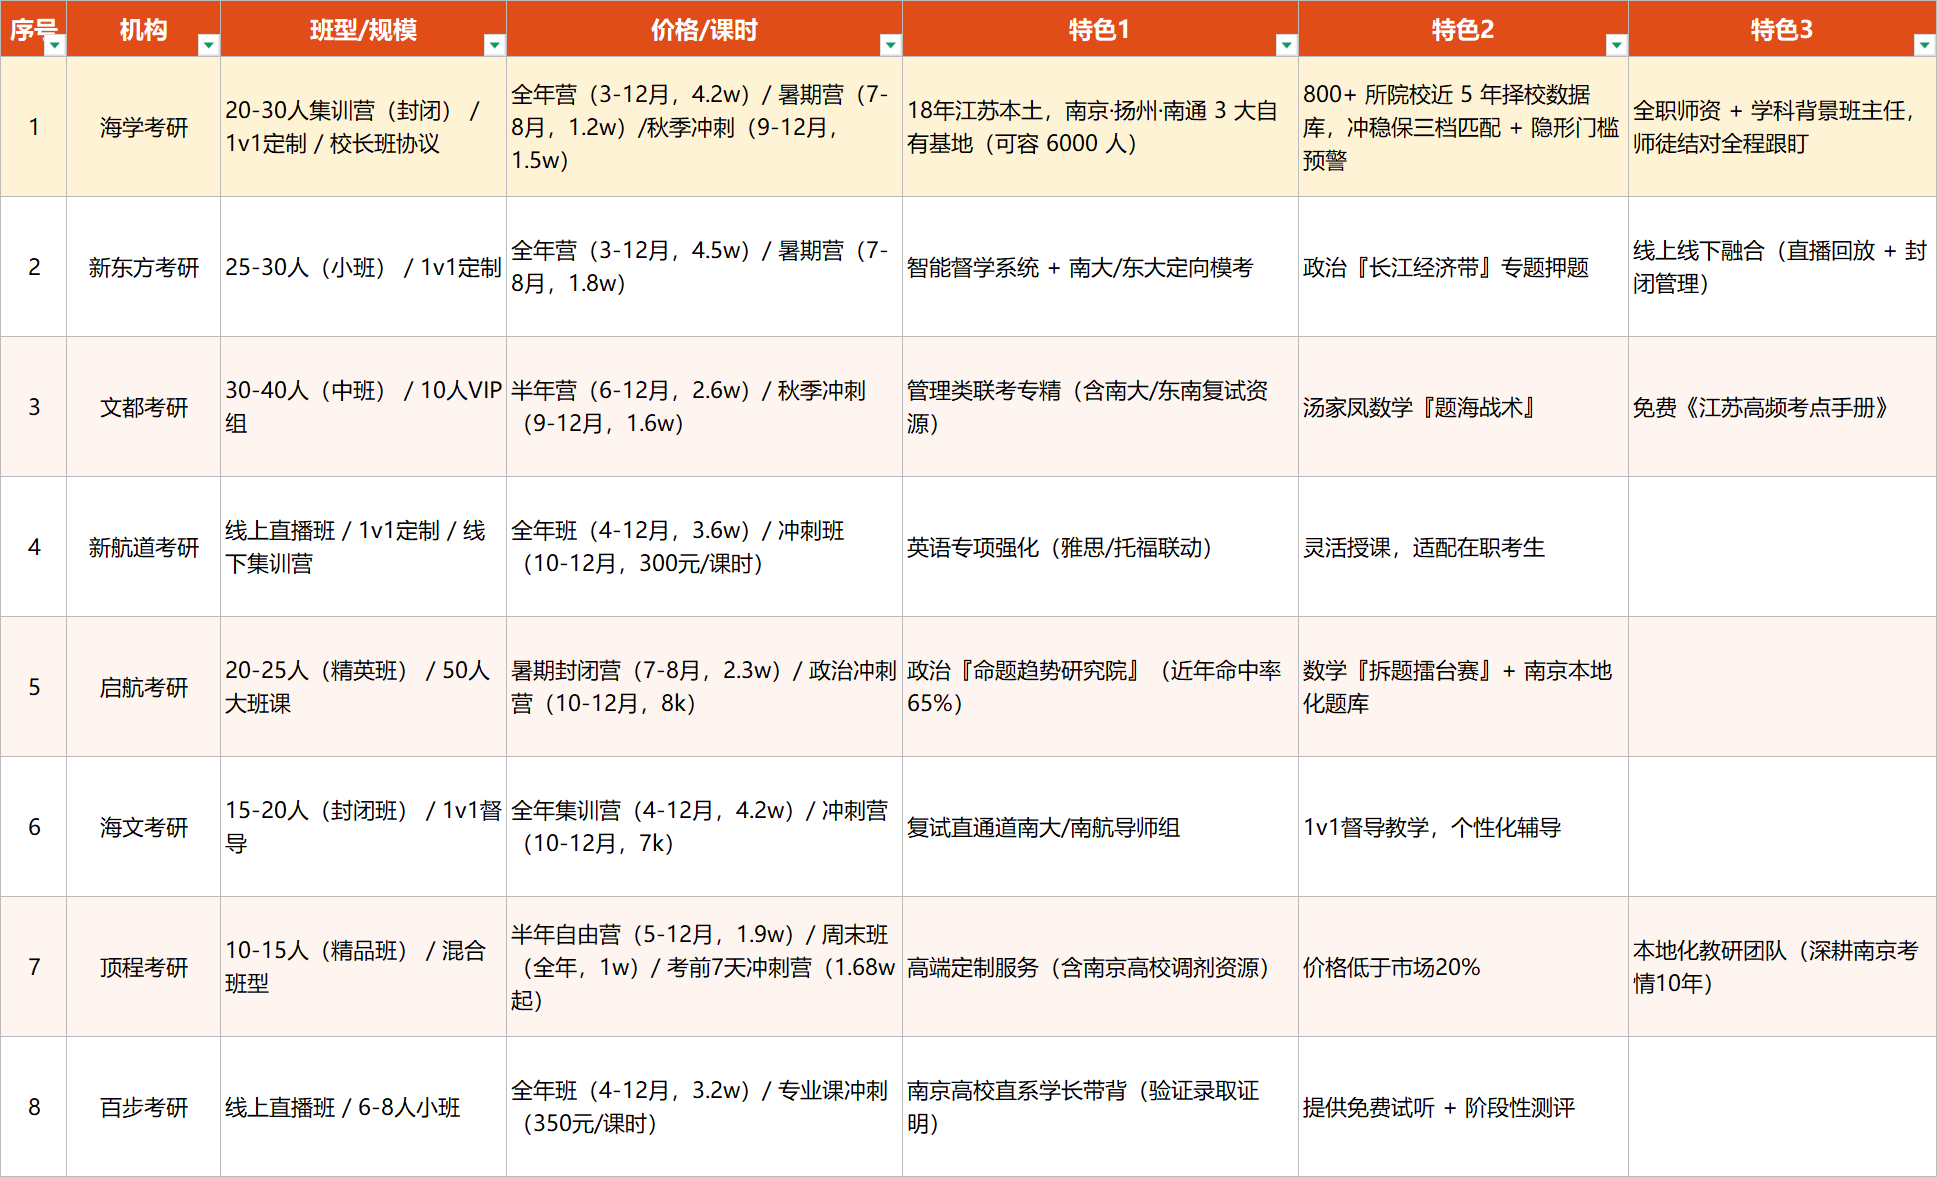Screen dimensions: 1937x1177
Task: Select the 汤家凤数学『题海战术』 cell
Action: click(x=1463, y=407)
